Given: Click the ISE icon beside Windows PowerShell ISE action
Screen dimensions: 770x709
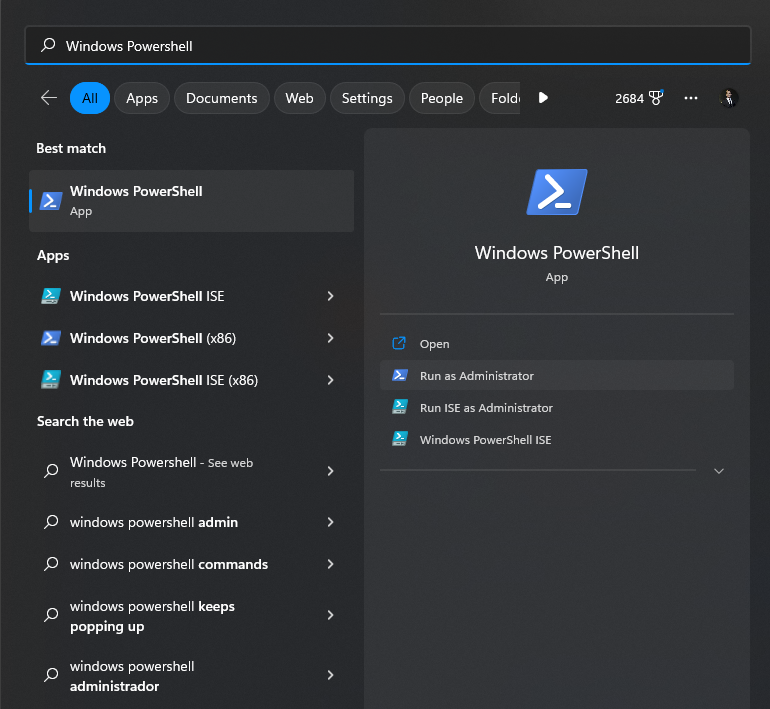Looking at the screenshot, I should tap(400, 439).
